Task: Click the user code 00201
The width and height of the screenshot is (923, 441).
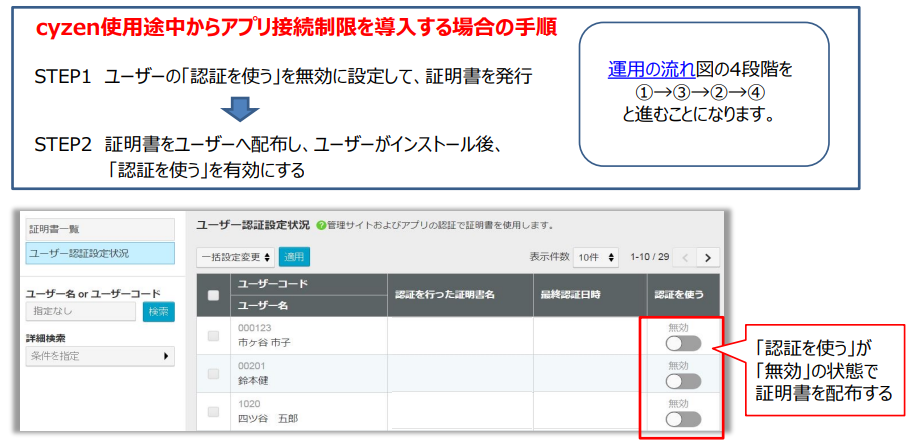Action: click(253, 366)
